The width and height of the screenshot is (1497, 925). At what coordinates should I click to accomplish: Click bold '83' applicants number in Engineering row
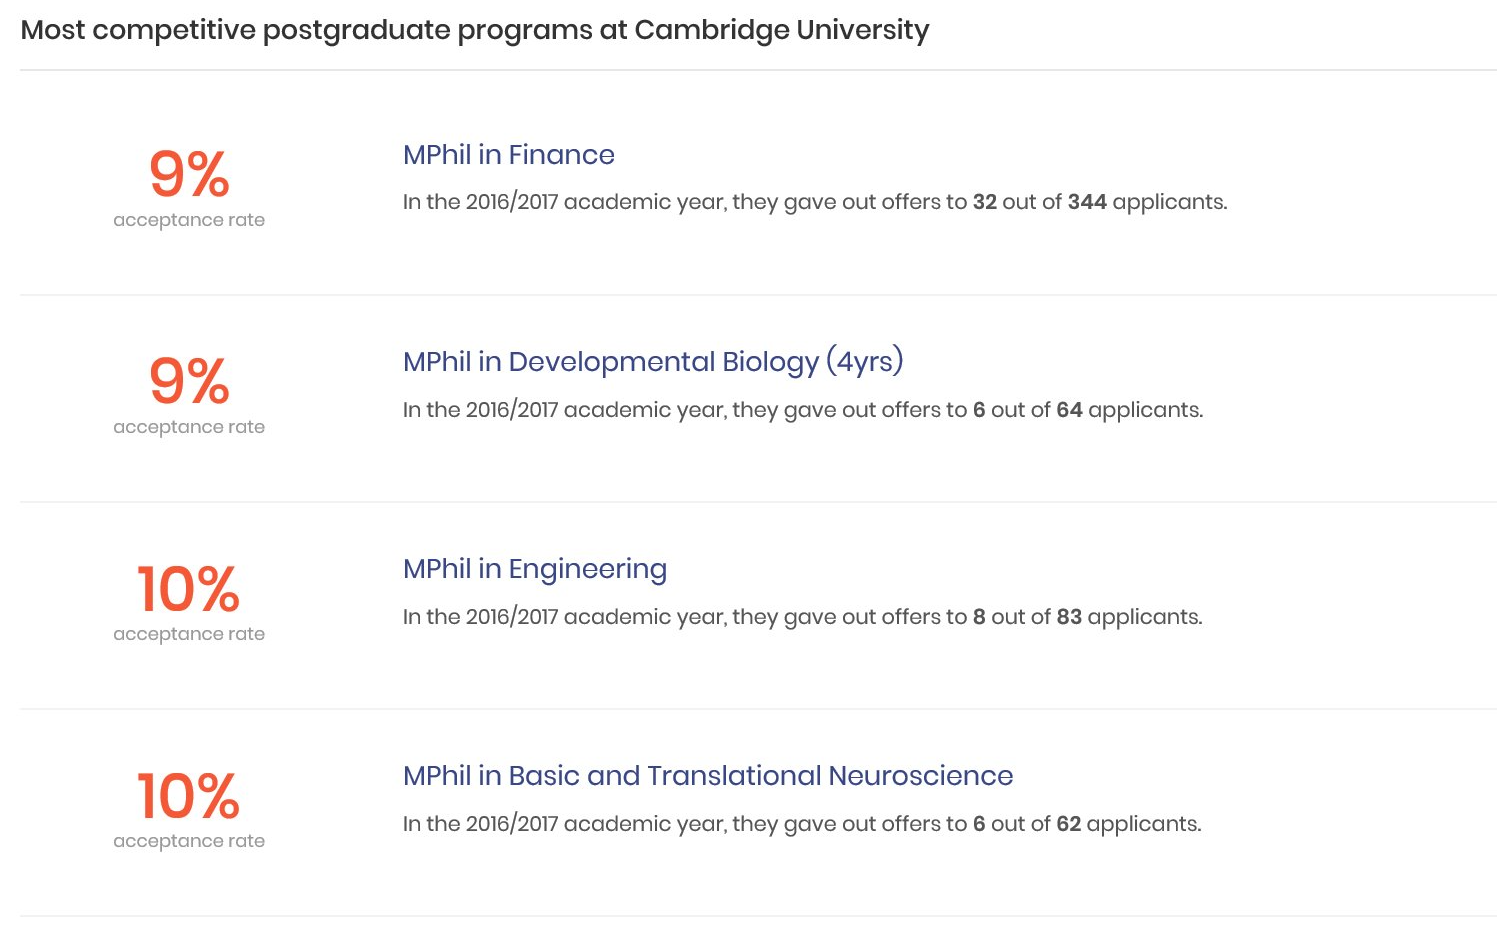click(1069, 617)
